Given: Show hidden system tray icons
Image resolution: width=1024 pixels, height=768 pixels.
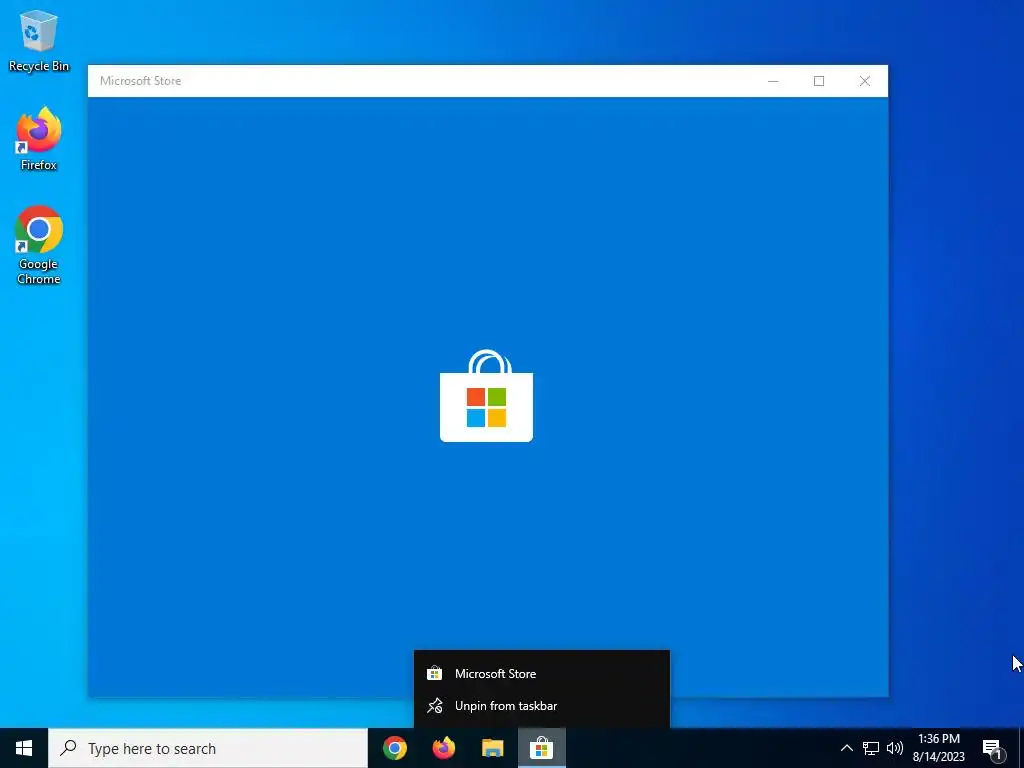Looking at the screenshot, I should [x=846, y=748].
